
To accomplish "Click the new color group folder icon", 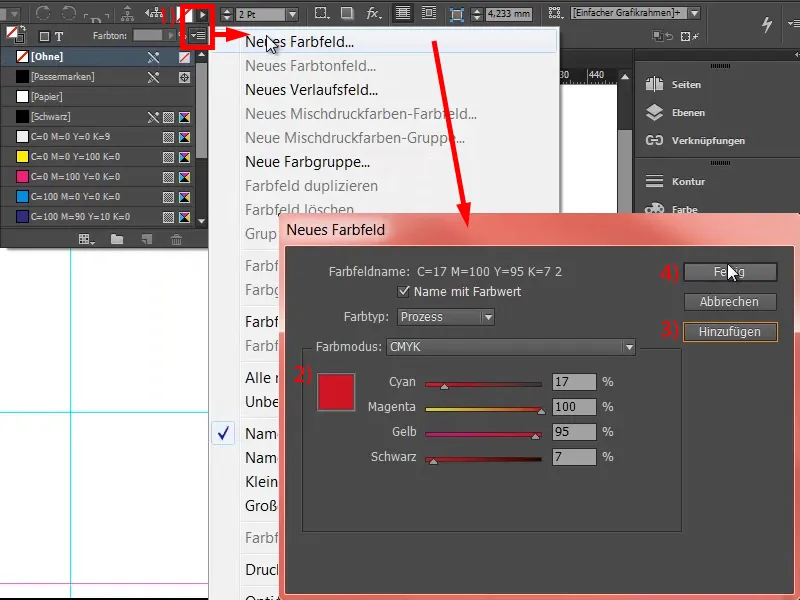I will (x=117, y=239).
